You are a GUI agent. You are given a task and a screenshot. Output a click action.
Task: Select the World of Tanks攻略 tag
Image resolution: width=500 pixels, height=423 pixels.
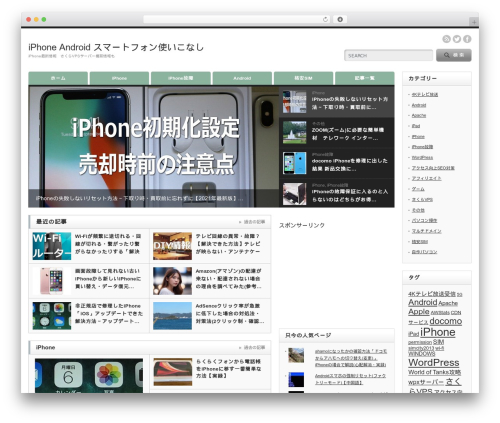(x=435, y=372)
